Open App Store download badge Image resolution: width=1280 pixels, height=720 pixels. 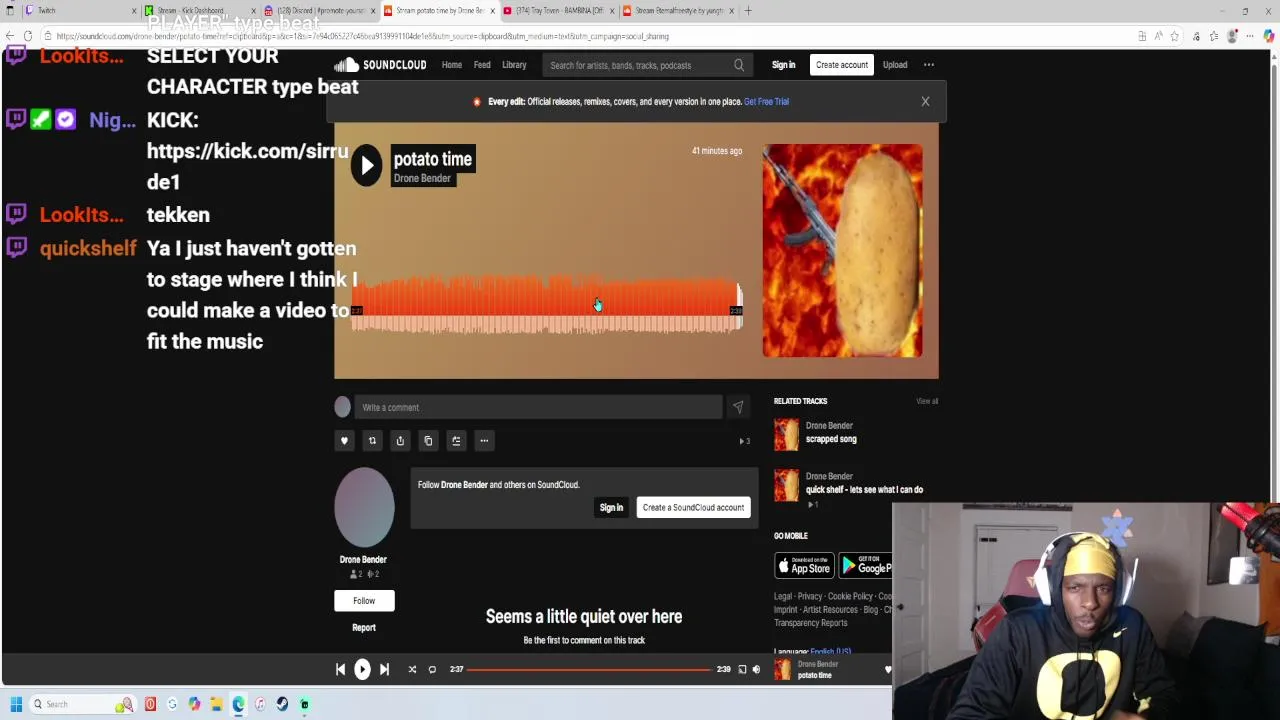pos(804,566)
